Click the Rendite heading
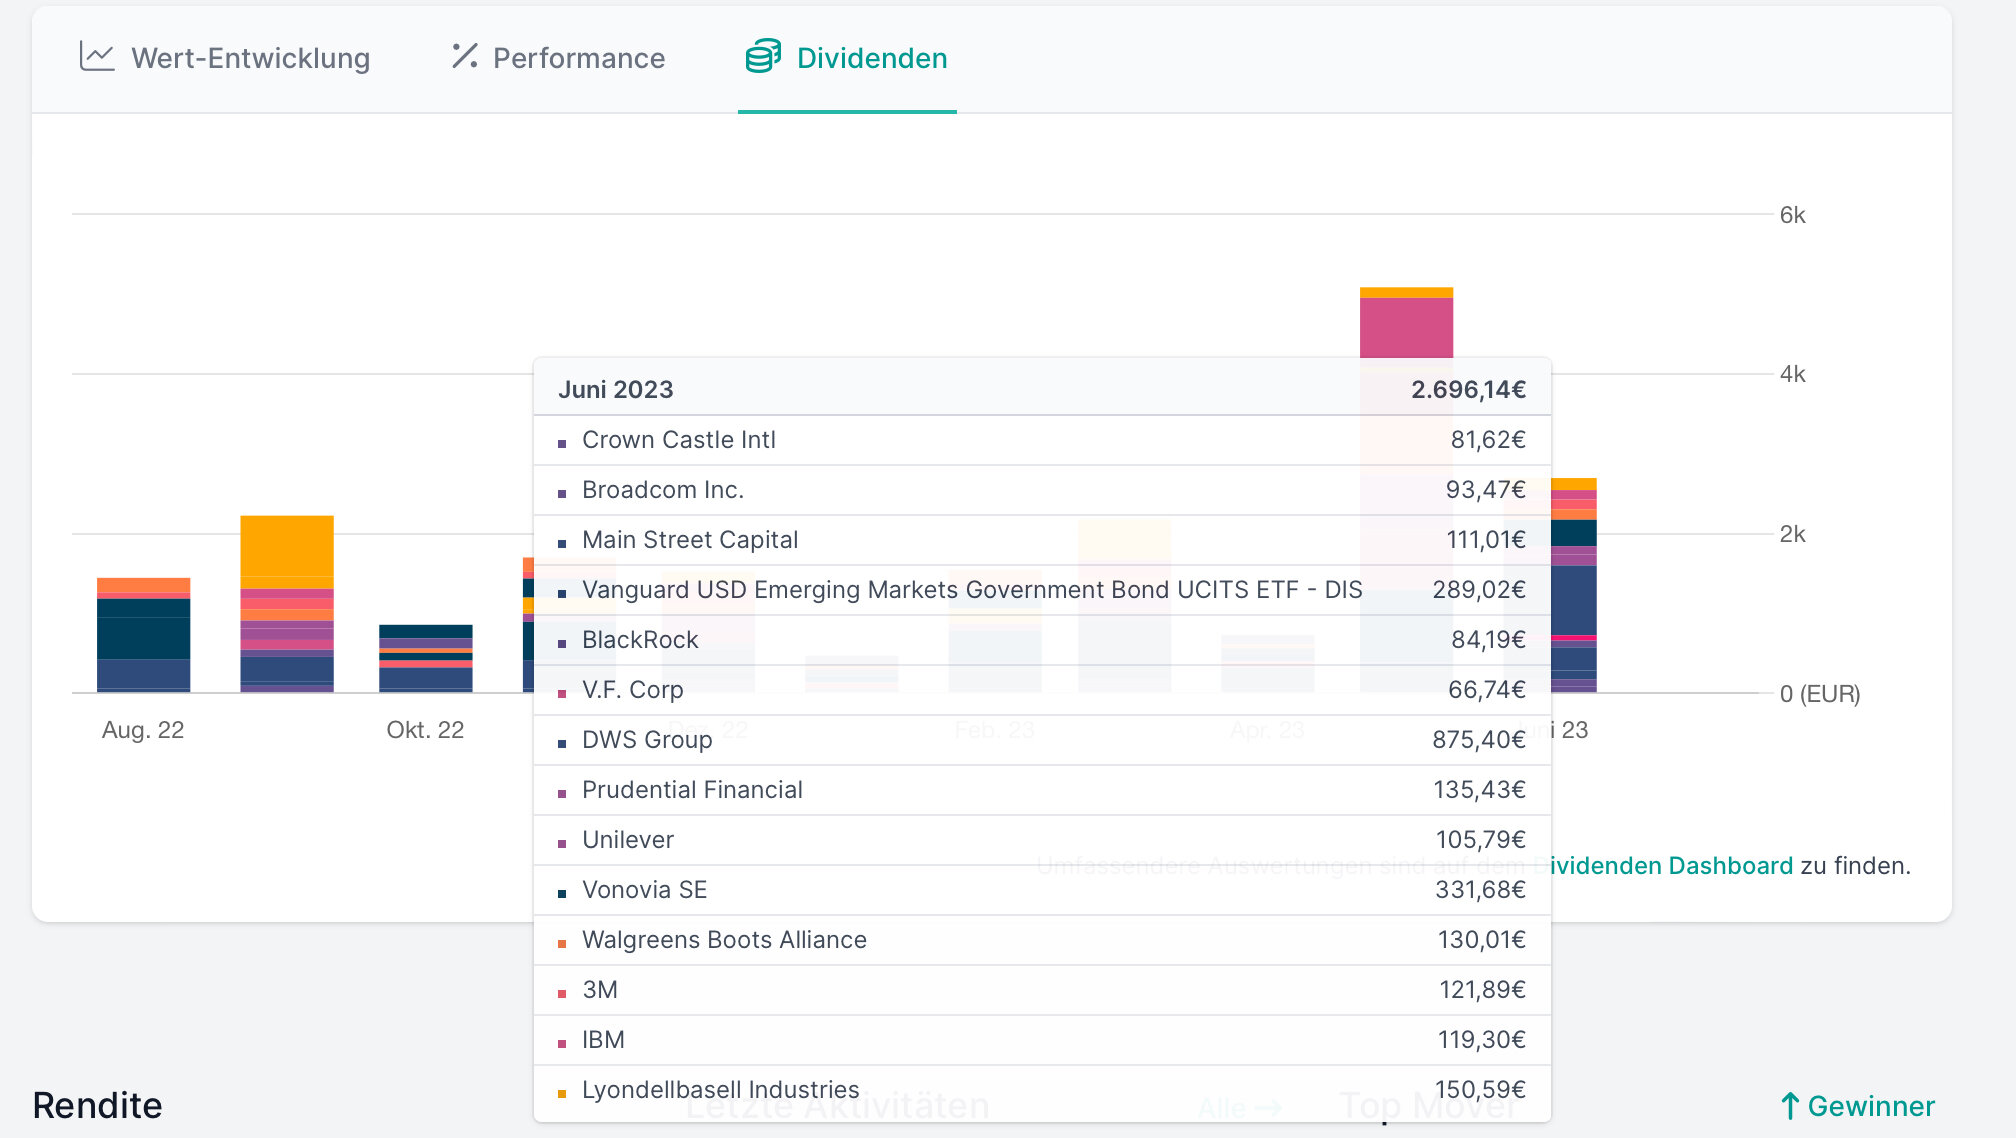This screenshot has width=2016, height=1138. tap(97, 1106)
